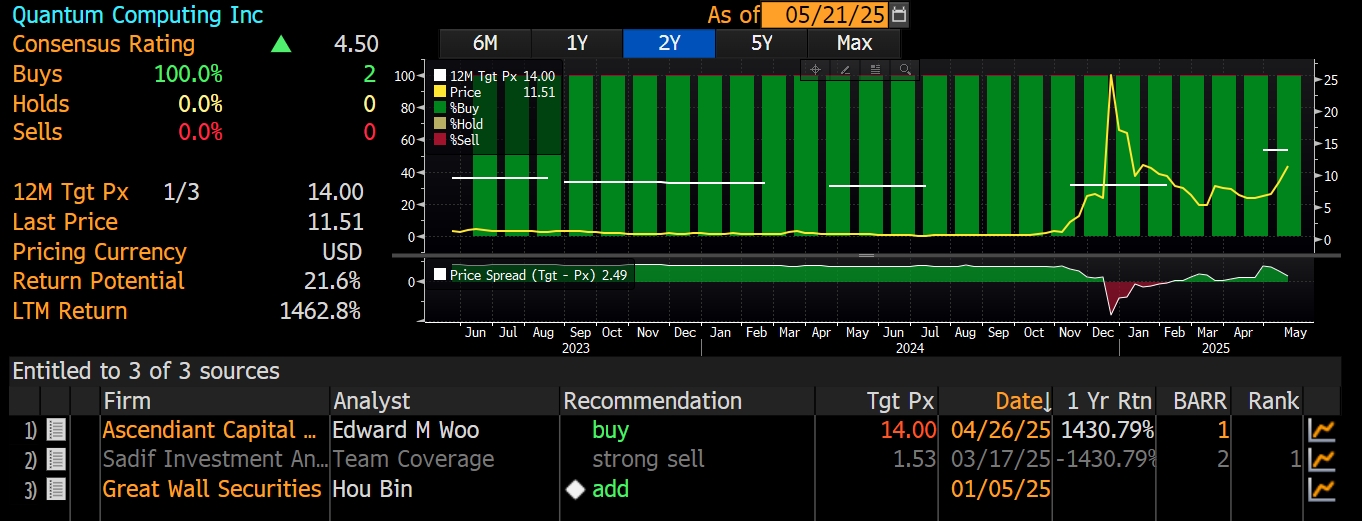Screen dimensions: 1362x521
Task: Open document icon for Sadif Investment row
Action: tap(56, 459)
